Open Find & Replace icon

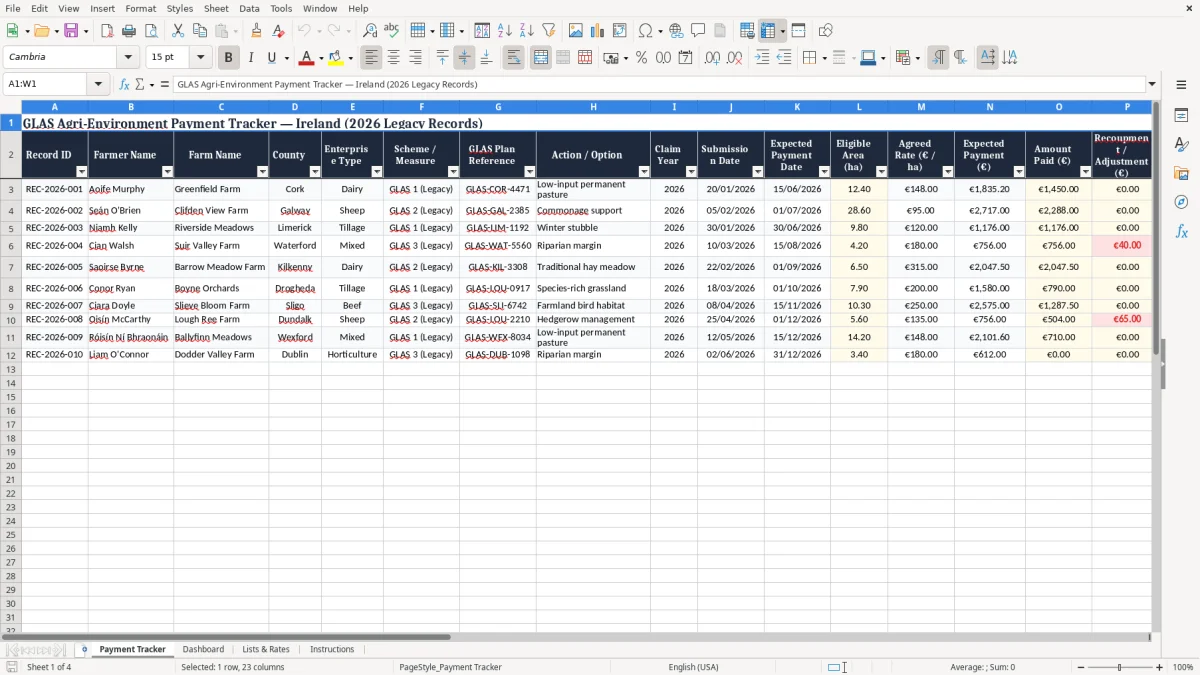click(x=370, y=31)
